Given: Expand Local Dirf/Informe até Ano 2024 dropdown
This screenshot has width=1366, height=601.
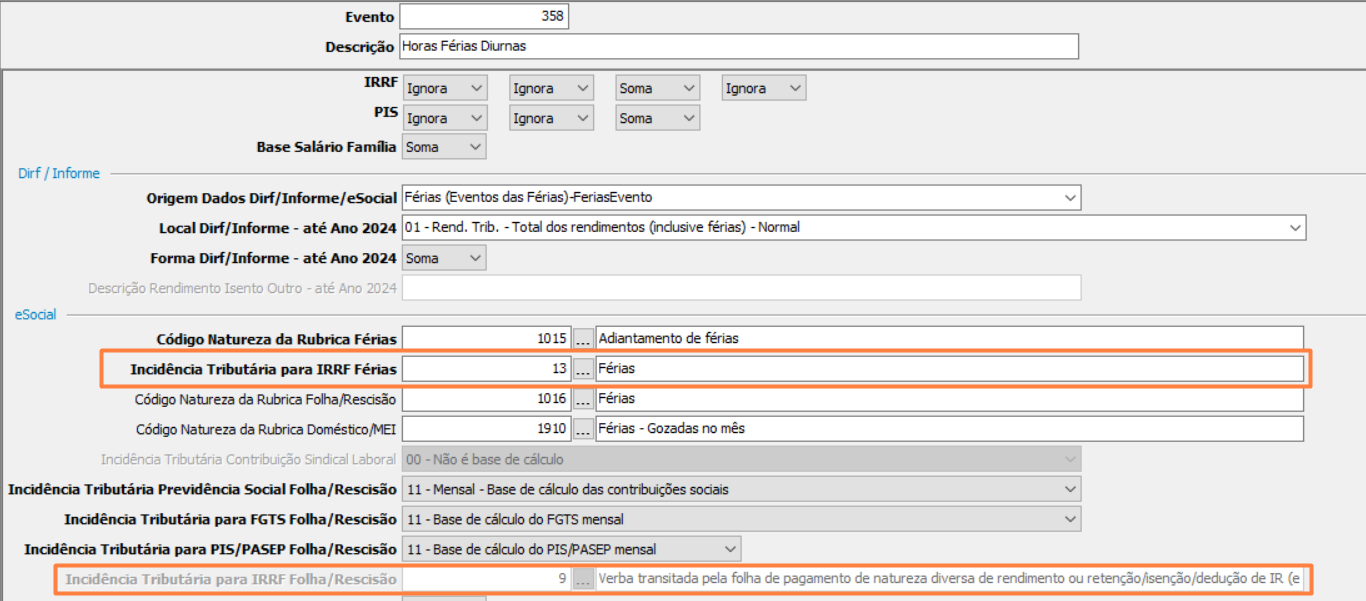Looking at the screenshot, I should 853,227.
